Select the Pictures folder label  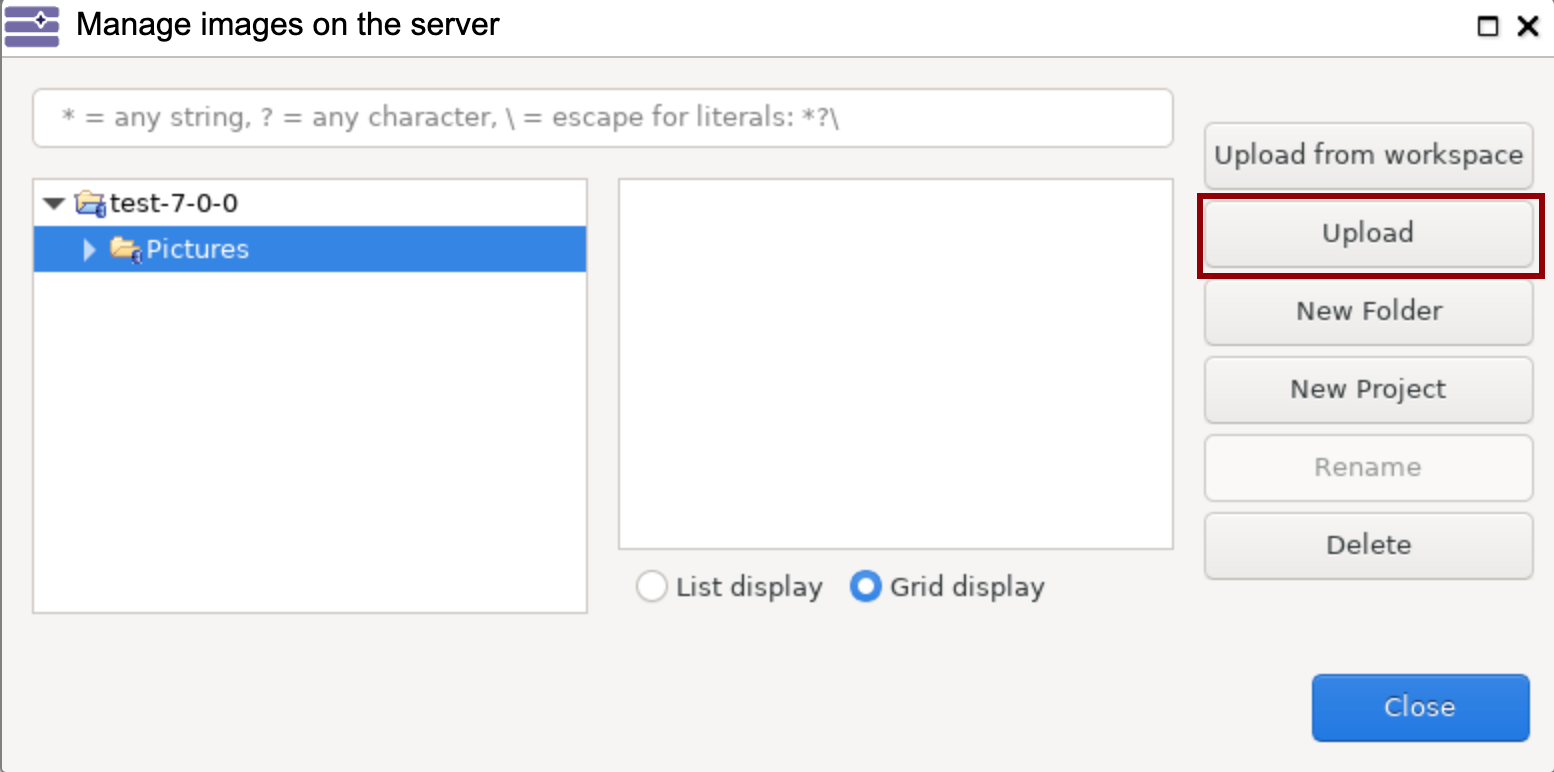[x=197, y=250]
